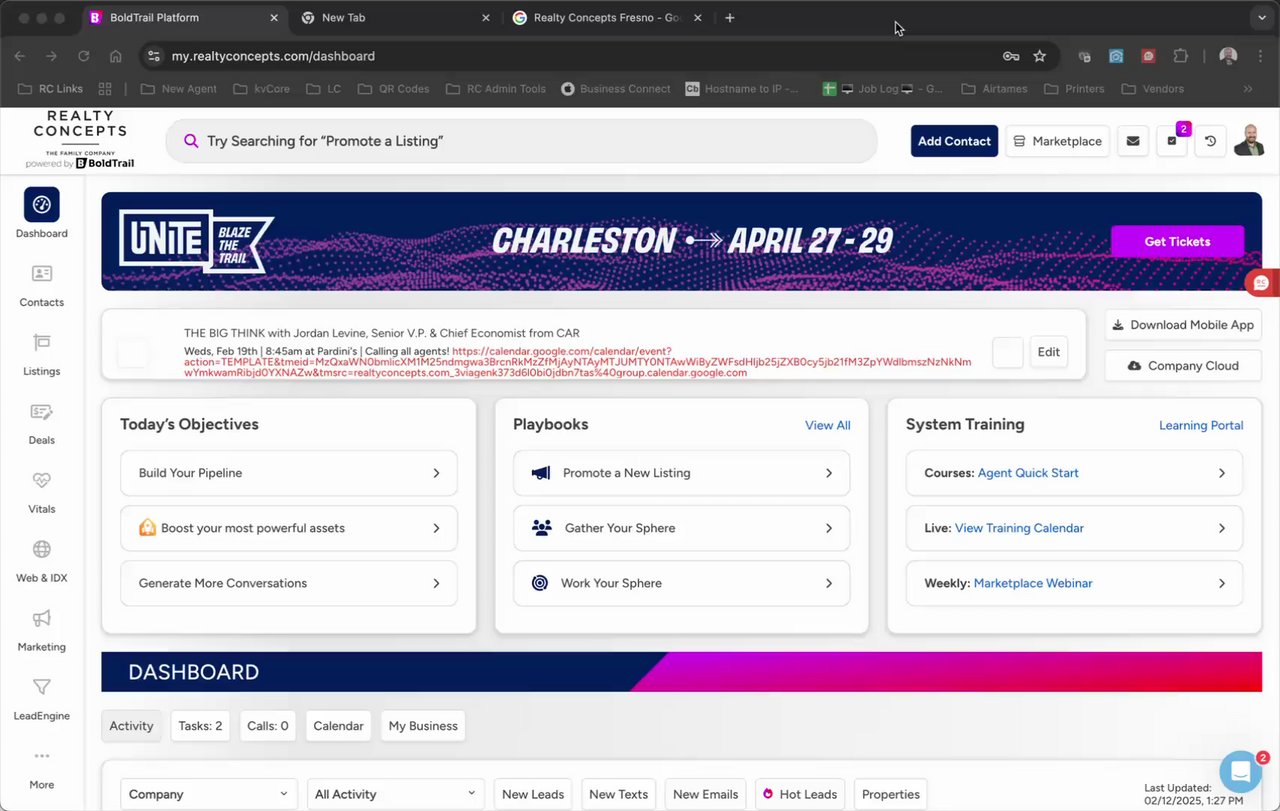Viewport: 1280px width, 811px height.
Task: Click the Realty Concepts logo
Action: pyautogui.click(x=80, y=140)
